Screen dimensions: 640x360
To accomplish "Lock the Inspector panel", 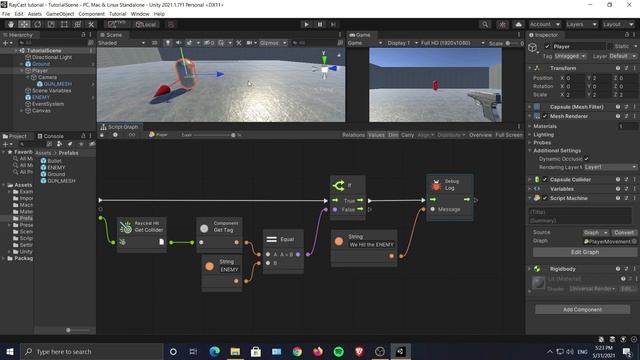I will tap(627, 35).
